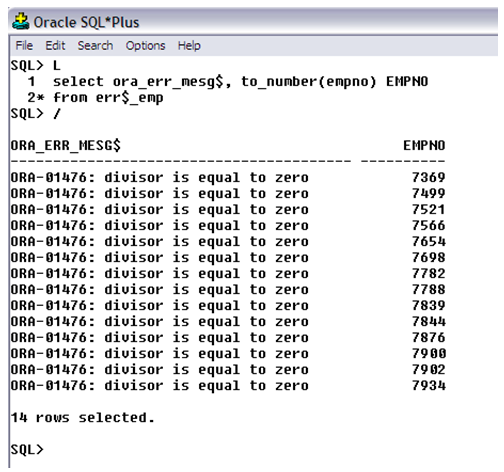This screenshot has height=472, width=504.
Task: Click the 'from err$_emp' query line
Action: pyautogui.click(x=95, y=98)
